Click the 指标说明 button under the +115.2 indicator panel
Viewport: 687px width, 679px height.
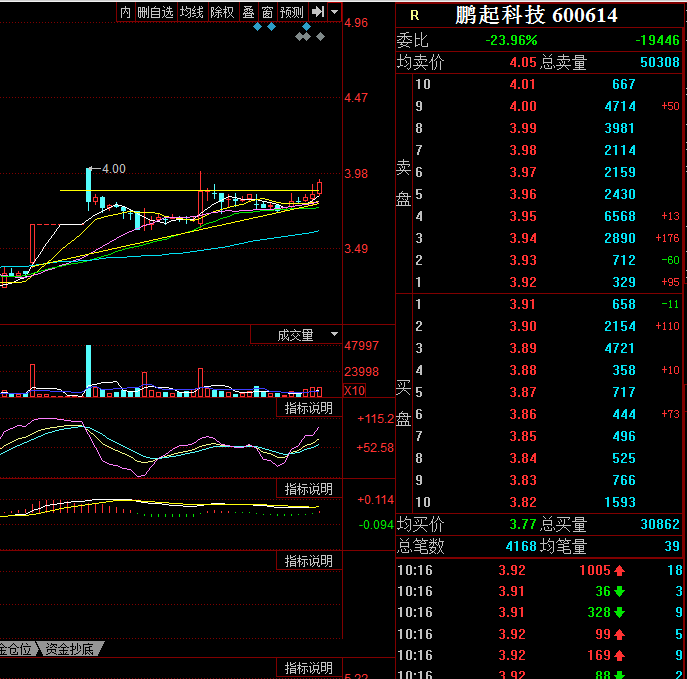click(309, 488)
